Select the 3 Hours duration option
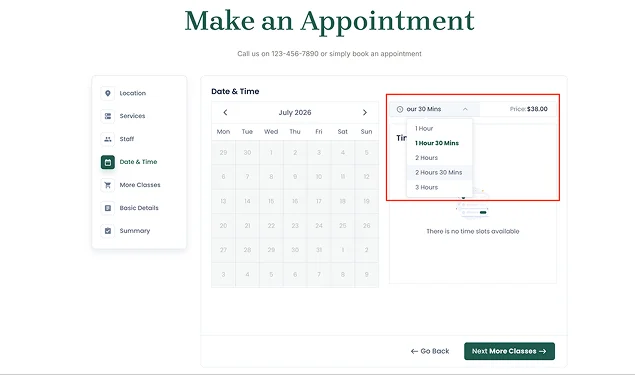635x375 pixels. (439, 187)
